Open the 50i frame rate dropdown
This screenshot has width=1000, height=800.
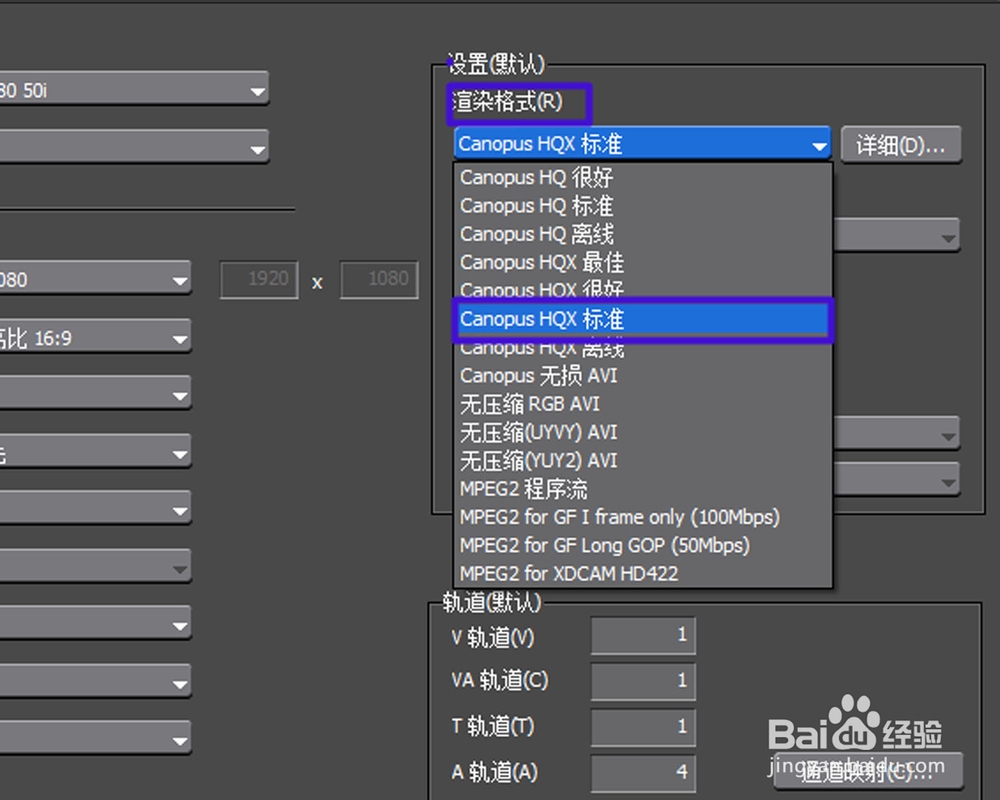click(134, 89)
